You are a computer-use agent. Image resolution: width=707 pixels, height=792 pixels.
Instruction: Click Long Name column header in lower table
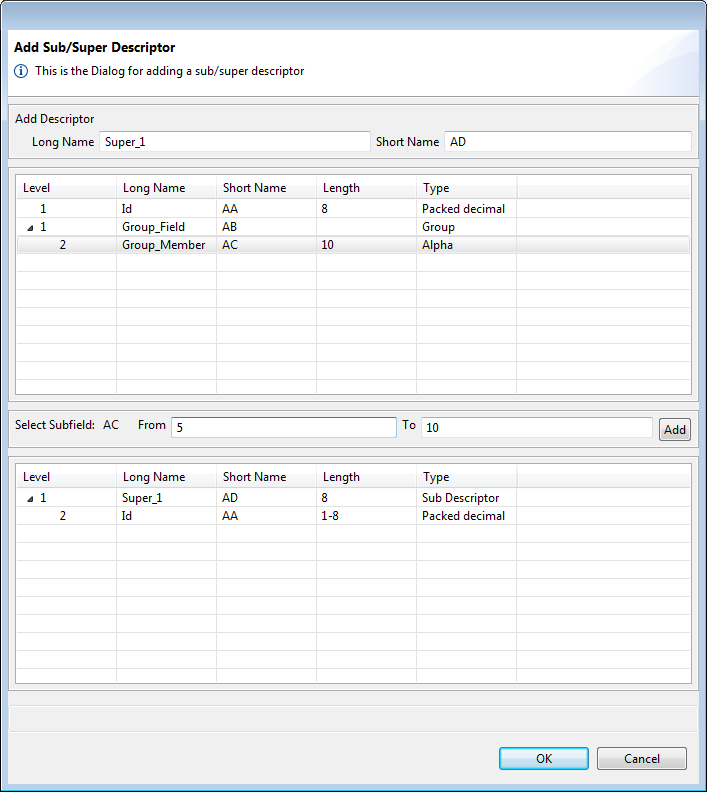167,477
